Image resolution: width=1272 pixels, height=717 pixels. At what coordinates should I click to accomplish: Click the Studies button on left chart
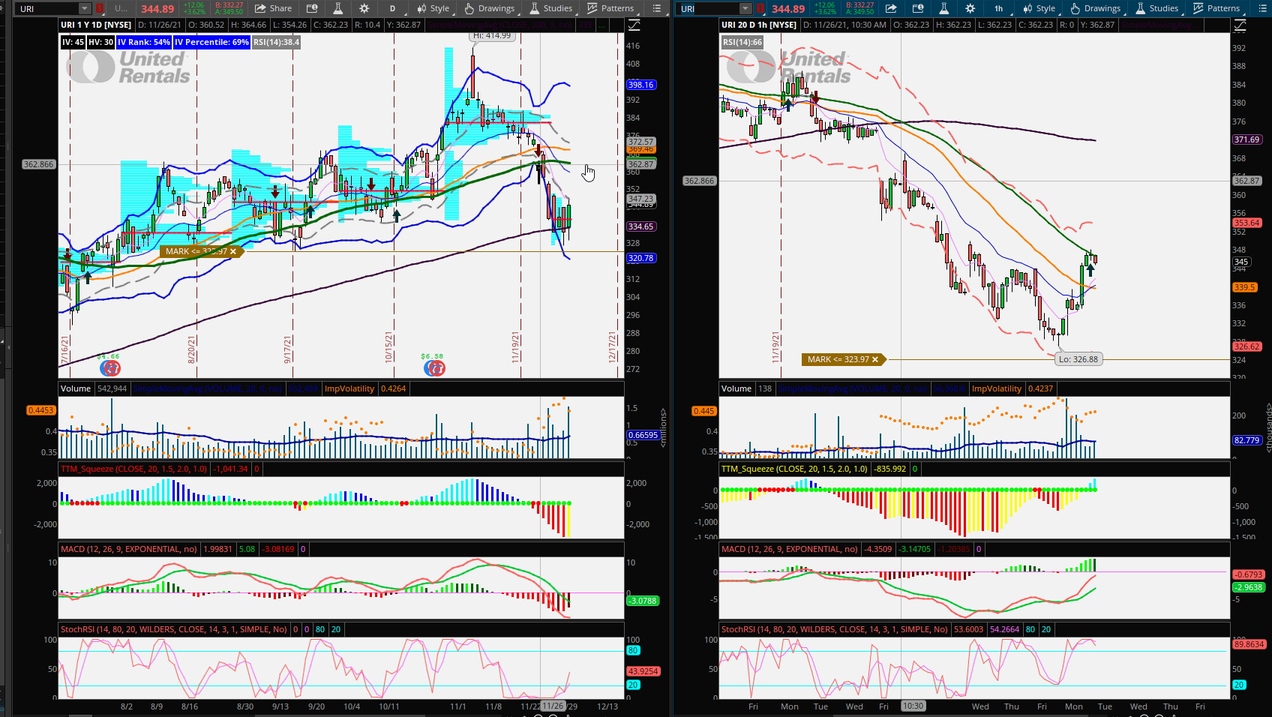coord(550,8)
